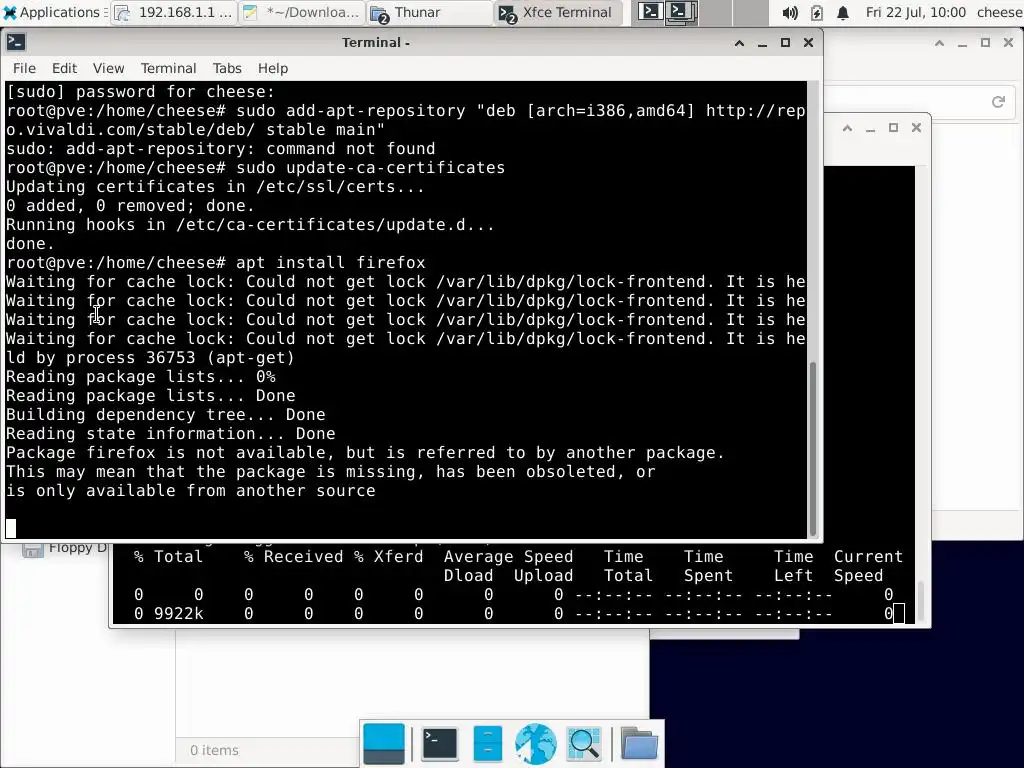This screenshot has height=768, width=1024.
Task: Open the Help menu in Terminal
Action: click(272, 69)
